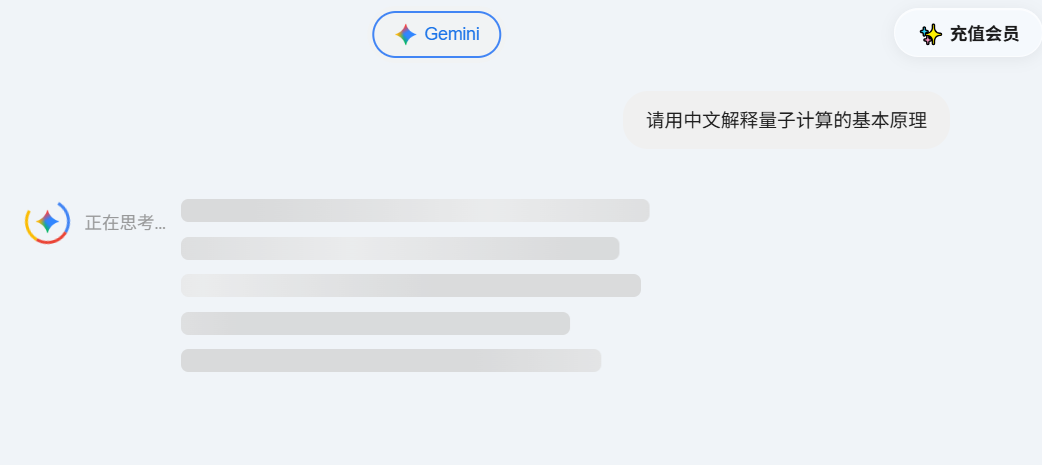This screenshot has height=465, width=1042.
Task: Click the second loading skeleton bar
Action: click(x=400, y=248)
